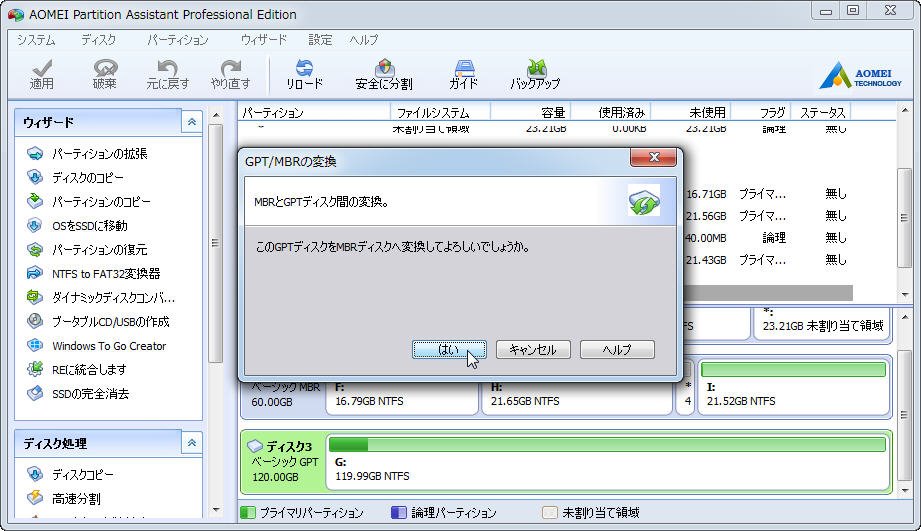Click the ステータス column header

point(821,112)
